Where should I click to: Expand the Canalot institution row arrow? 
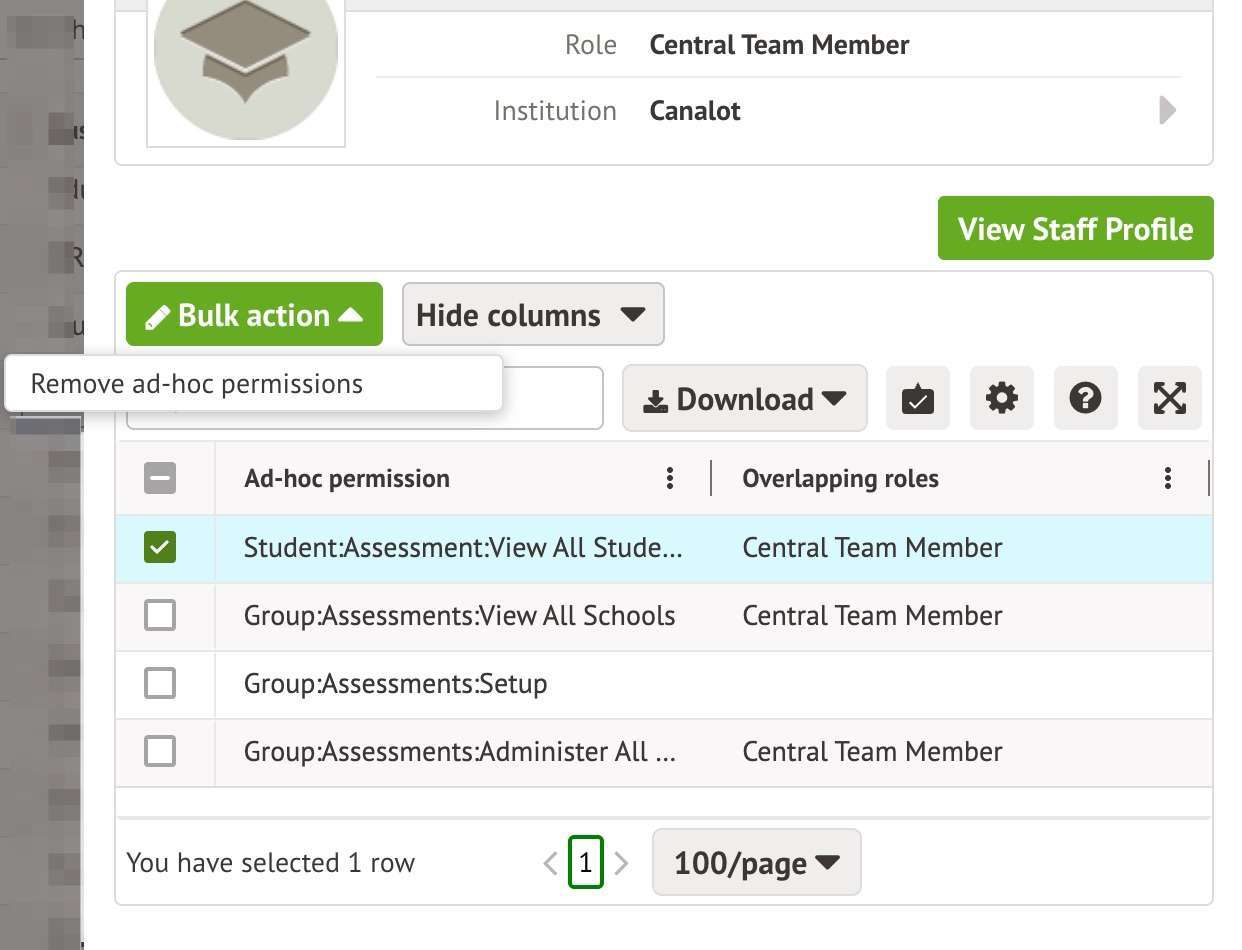(1167, 110)
